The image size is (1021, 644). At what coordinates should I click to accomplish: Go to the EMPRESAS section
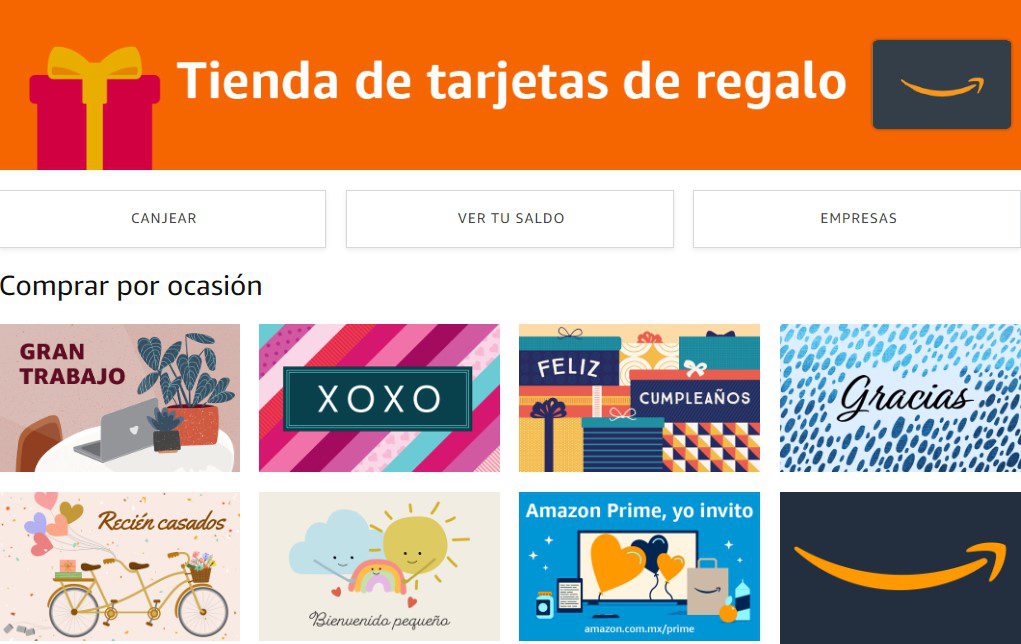point(857,219)
